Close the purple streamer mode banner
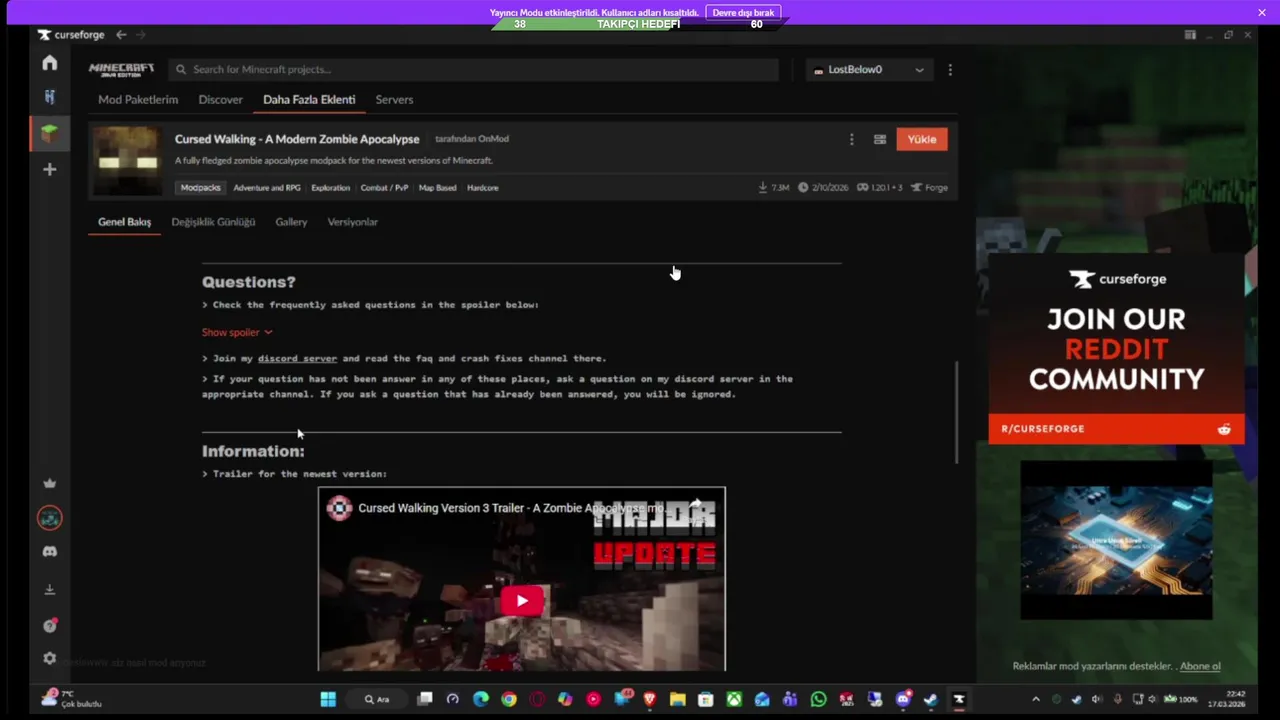 [x=1262, y=12]
